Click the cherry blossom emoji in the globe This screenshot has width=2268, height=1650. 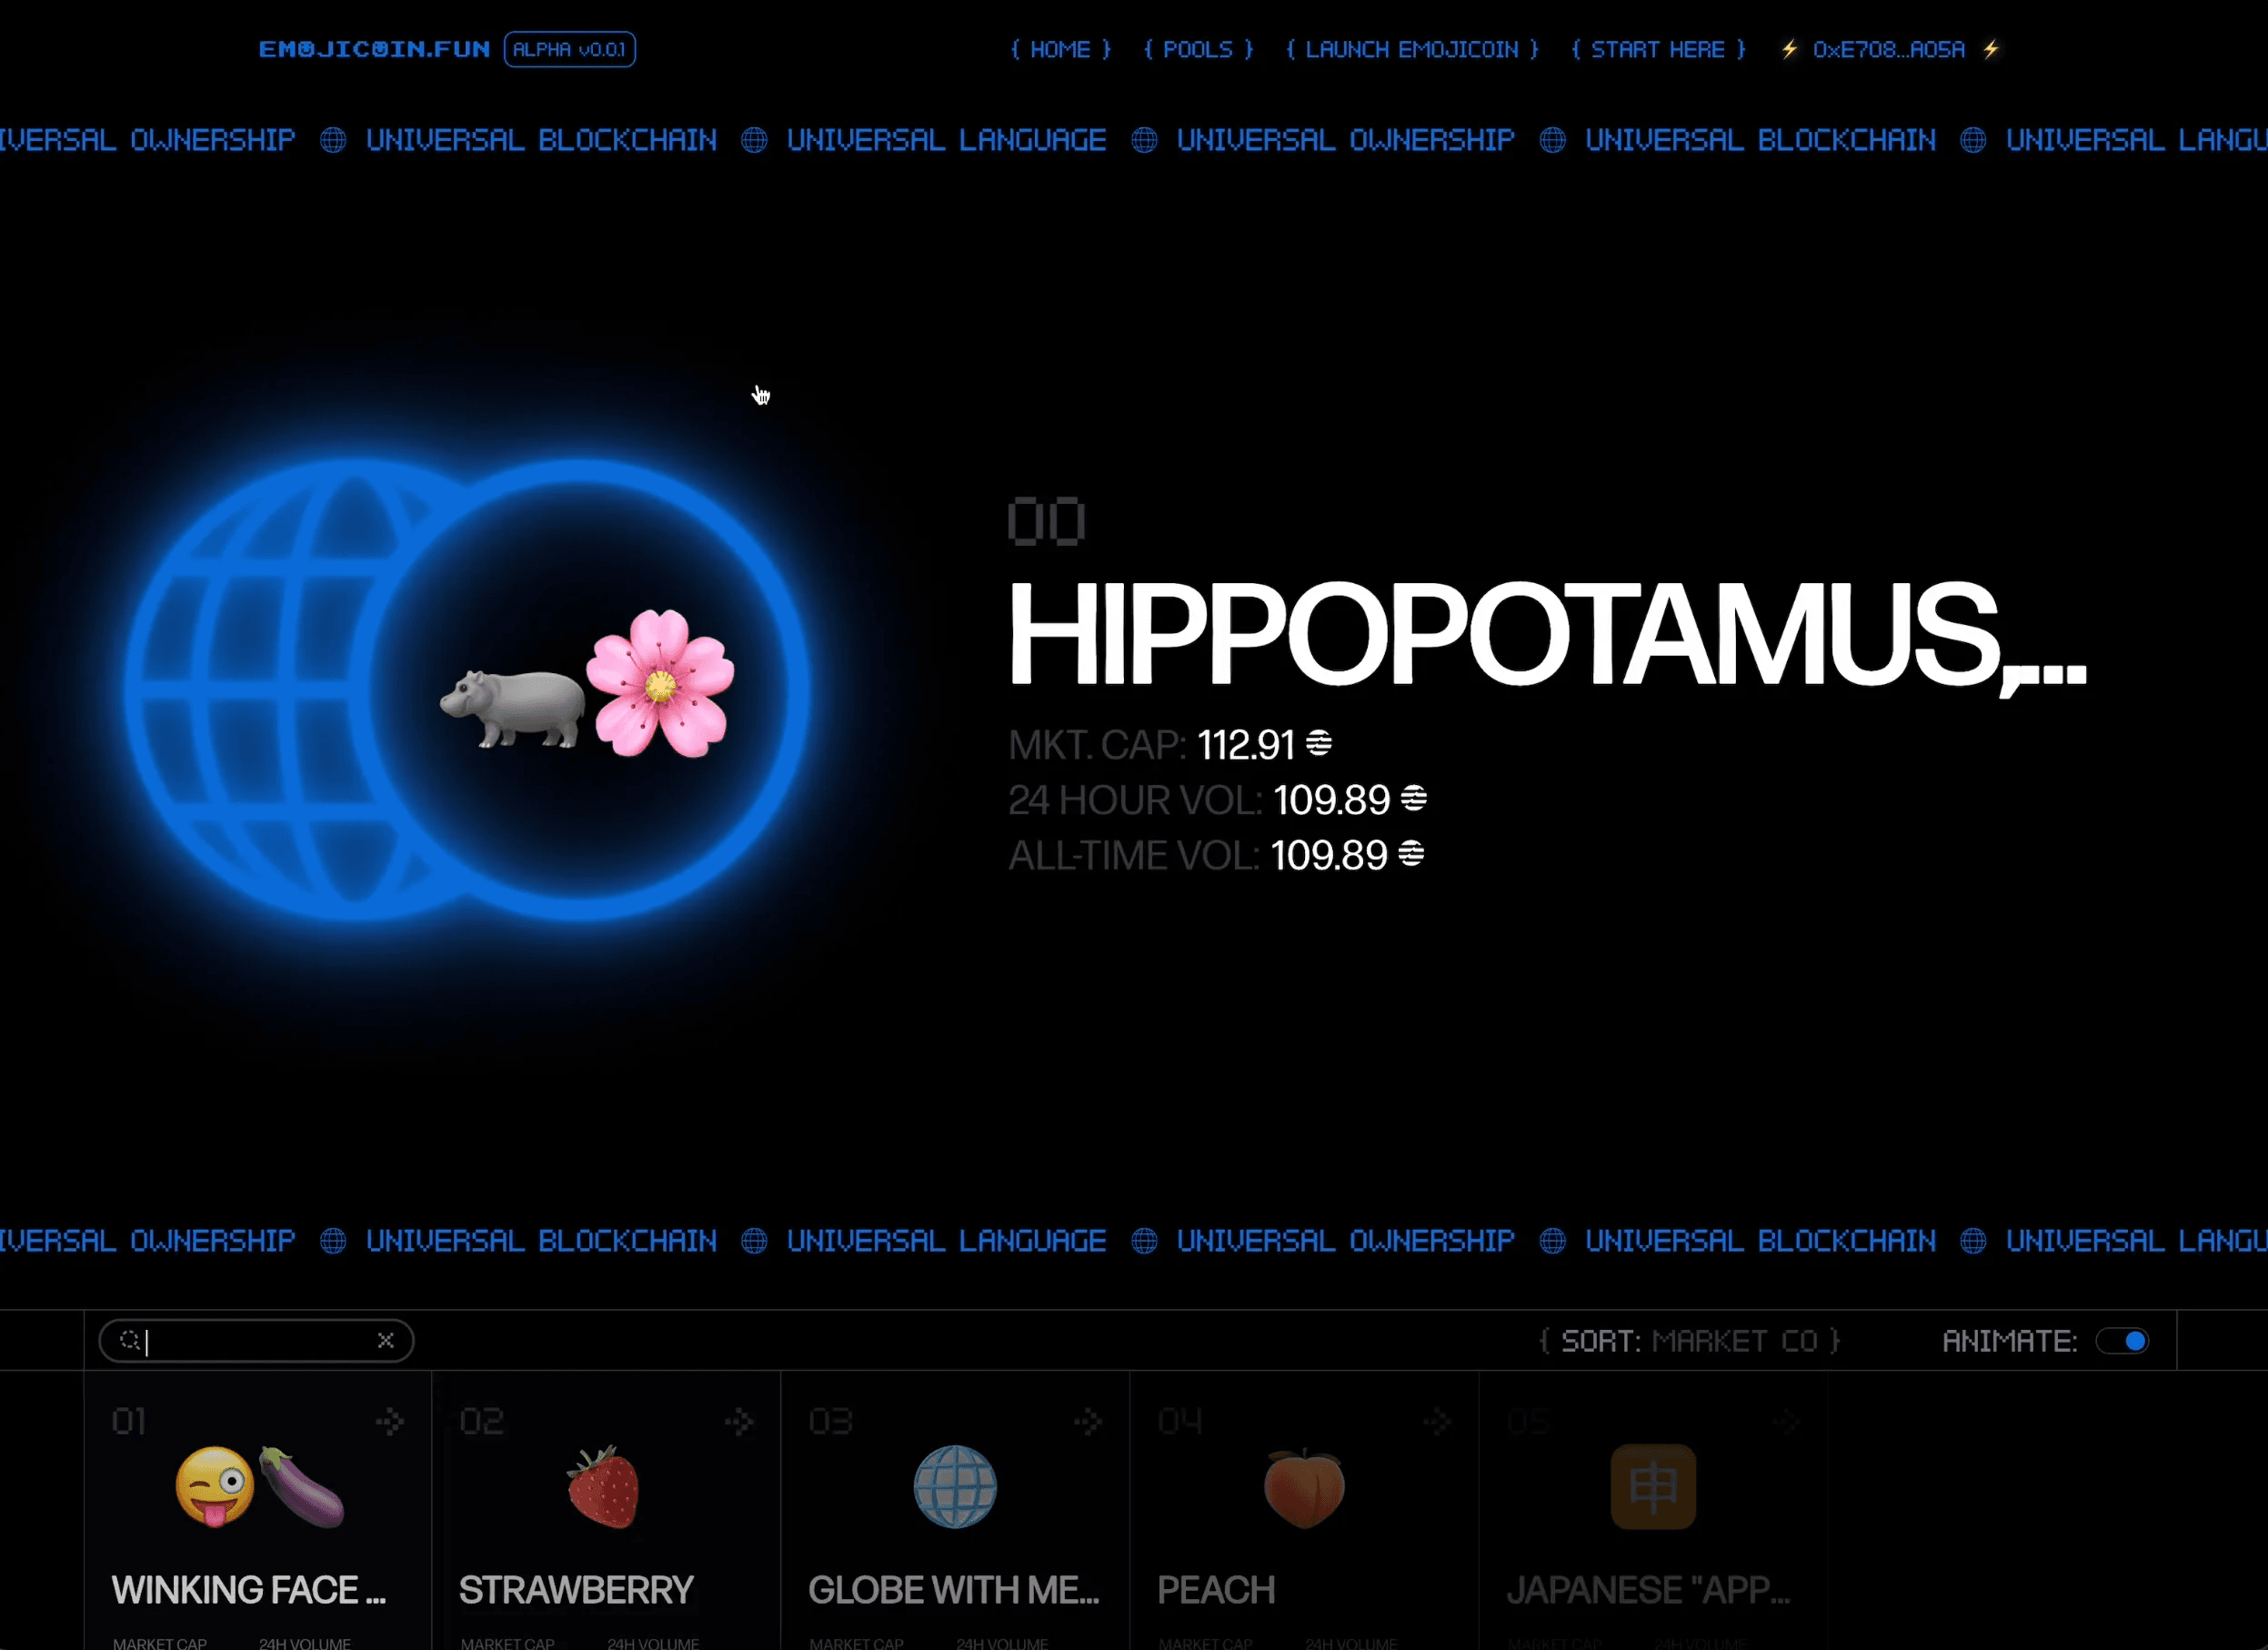coord(660,683)
